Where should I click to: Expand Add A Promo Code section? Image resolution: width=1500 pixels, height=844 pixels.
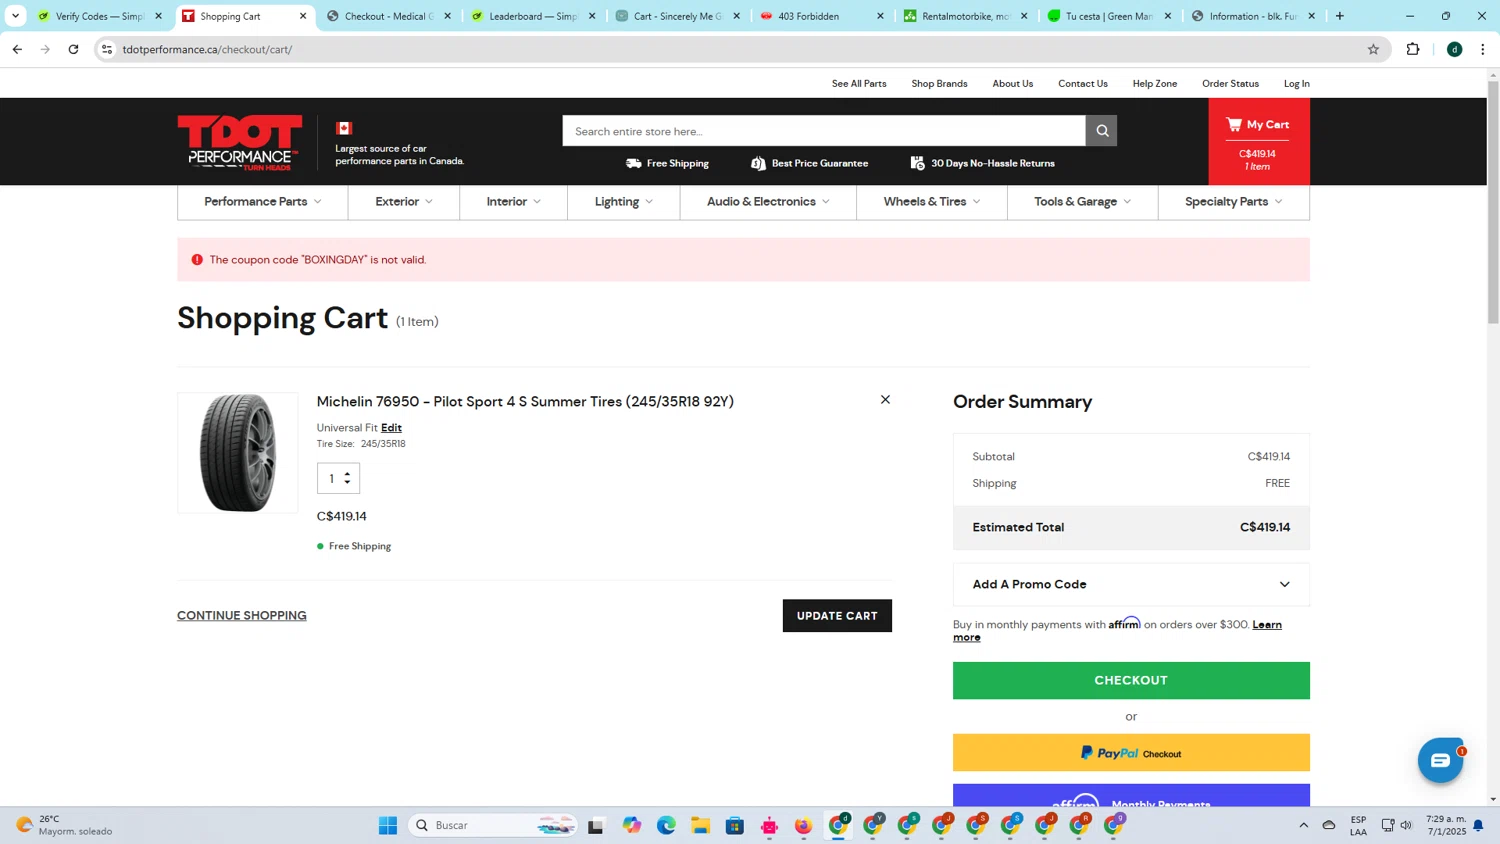coord(1131,584)
